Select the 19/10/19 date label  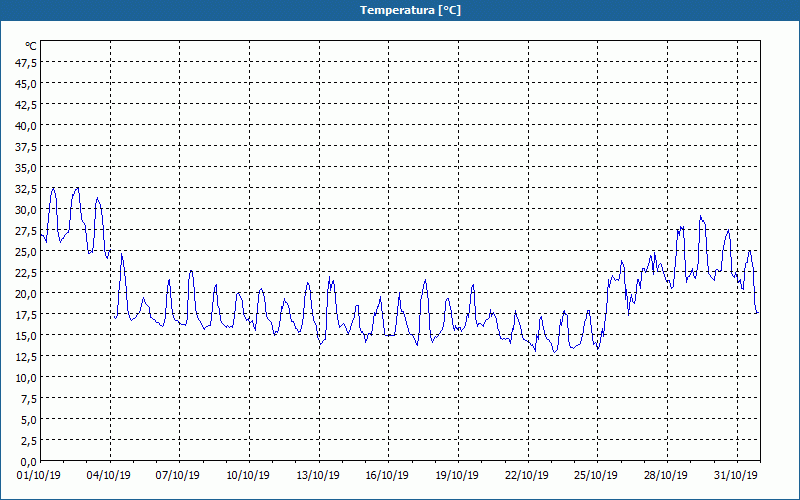pos(457,475)
